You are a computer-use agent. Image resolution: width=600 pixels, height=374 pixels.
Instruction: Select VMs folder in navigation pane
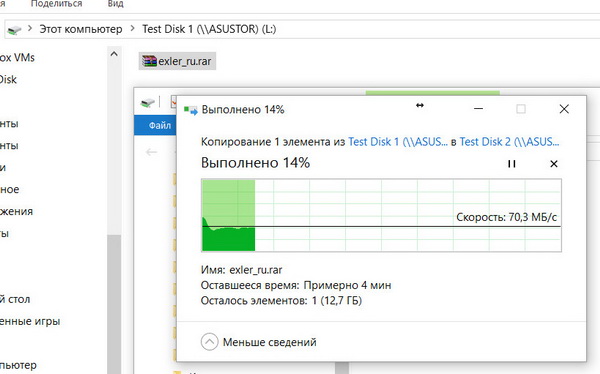pyautogui.click(x=17, y=58)
